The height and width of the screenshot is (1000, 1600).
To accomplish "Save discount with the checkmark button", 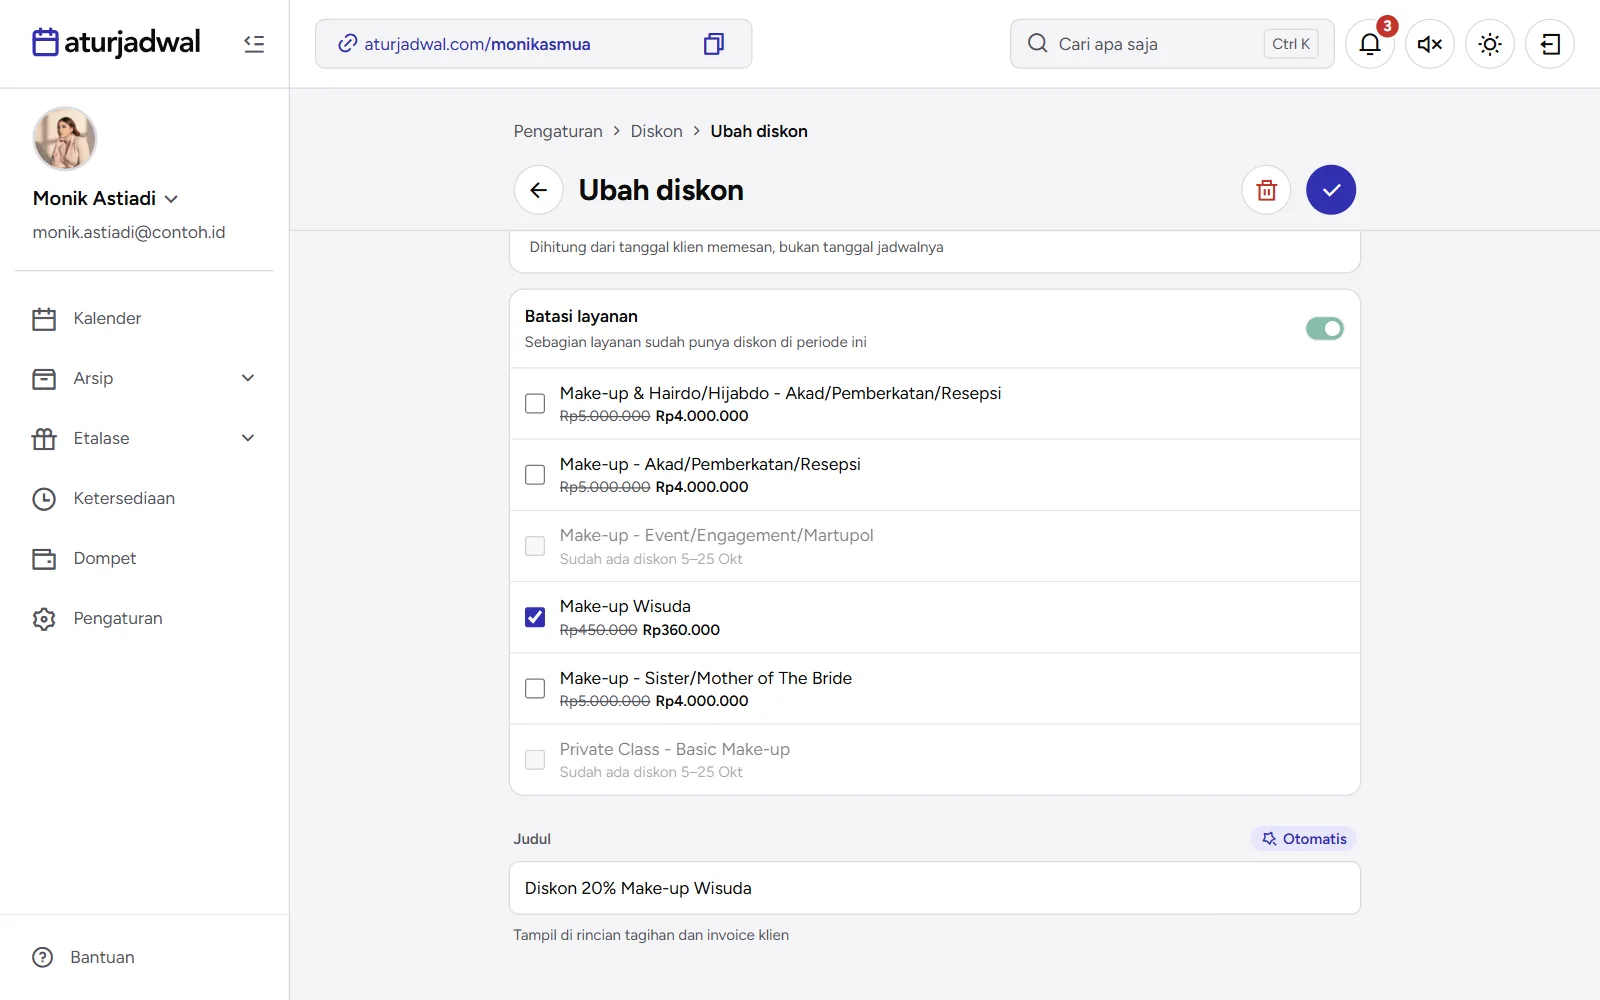I will pyautogui.click(x=1331, y=190).
